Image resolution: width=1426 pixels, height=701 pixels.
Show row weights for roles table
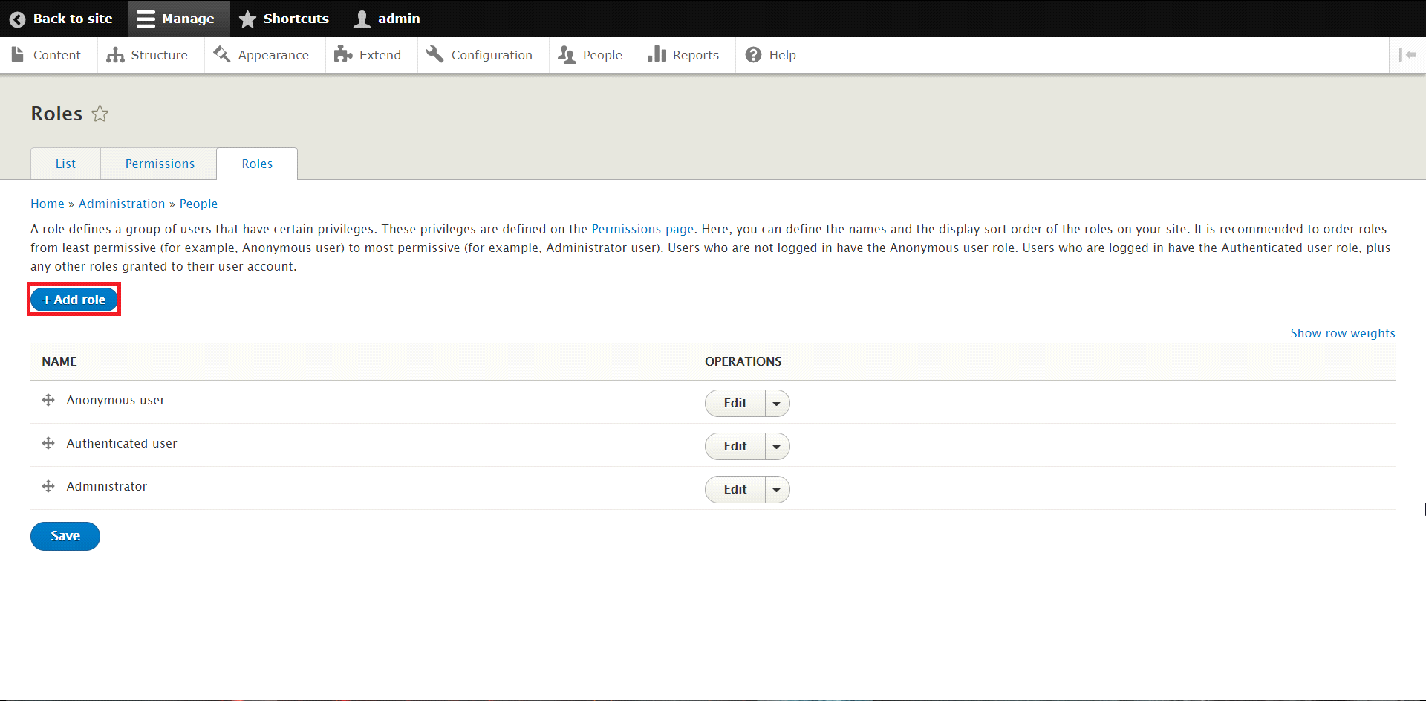tap(1342, 333)
